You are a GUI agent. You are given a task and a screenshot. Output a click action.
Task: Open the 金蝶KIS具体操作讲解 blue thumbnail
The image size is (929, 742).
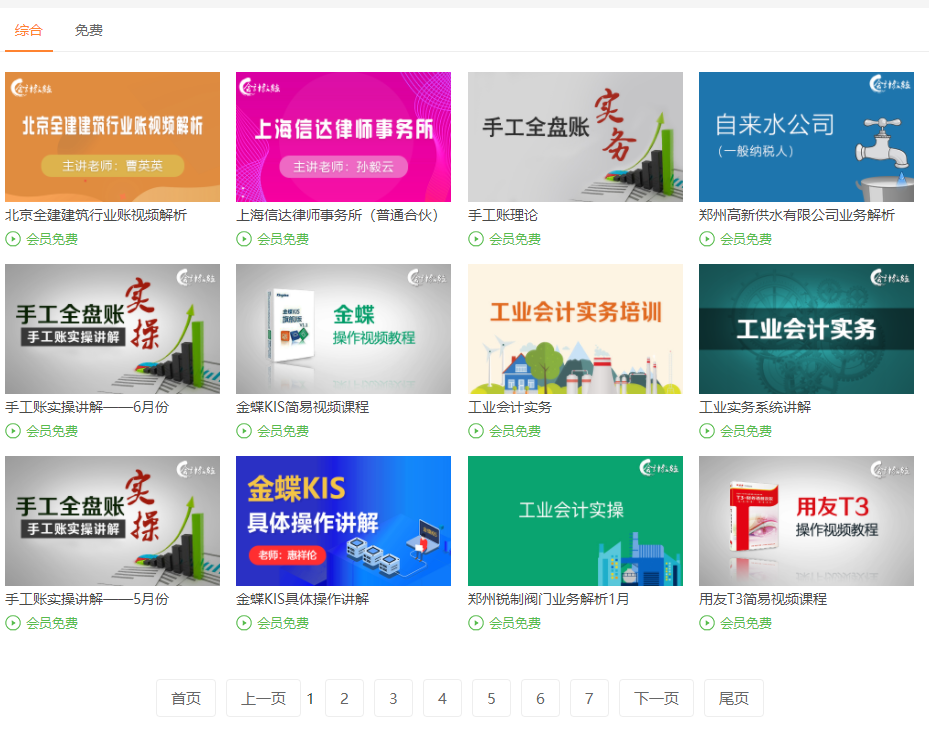coord(343,521)
